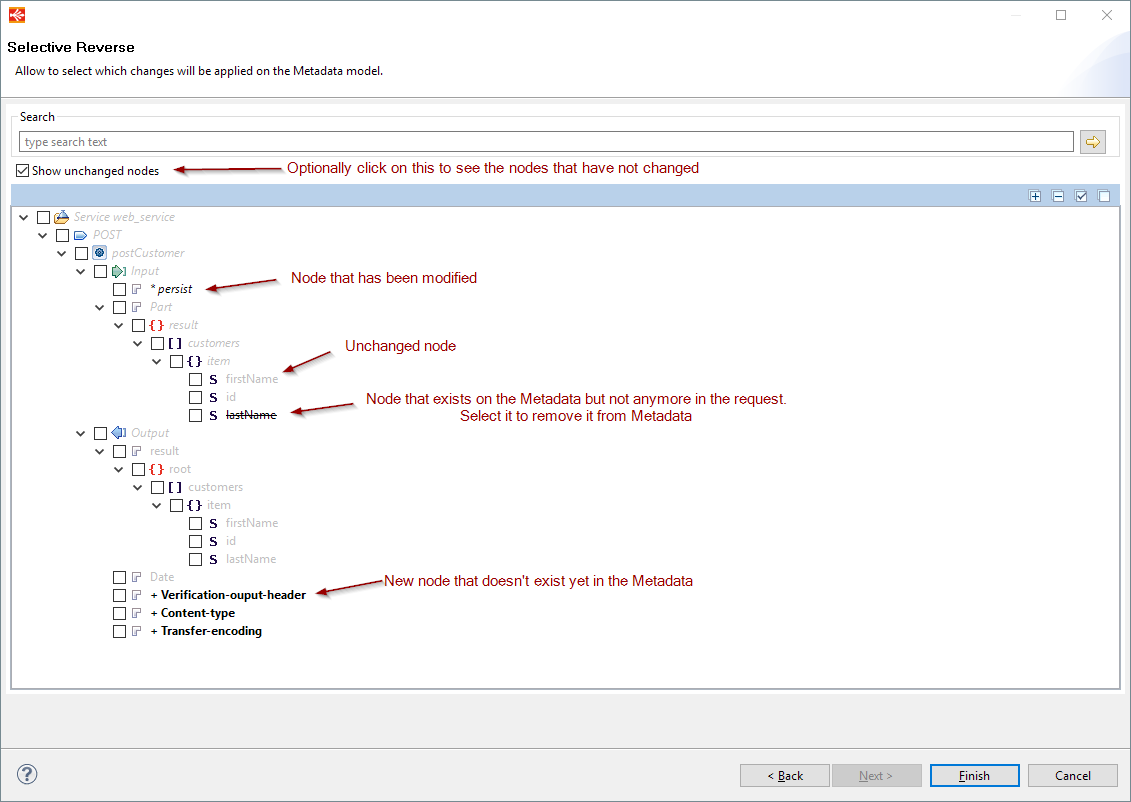Screen dimensions: 1131x802
Task: Collapse the POST tree node
Action: click(43, 235)
